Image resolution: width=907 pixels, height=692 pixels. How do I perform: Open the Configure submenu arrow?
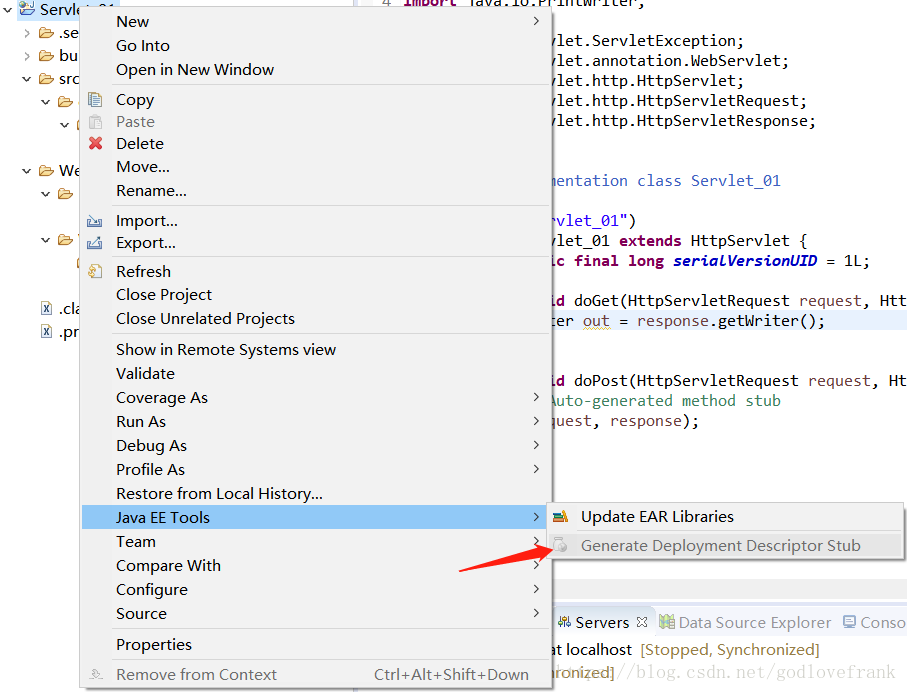coord(536,589)
